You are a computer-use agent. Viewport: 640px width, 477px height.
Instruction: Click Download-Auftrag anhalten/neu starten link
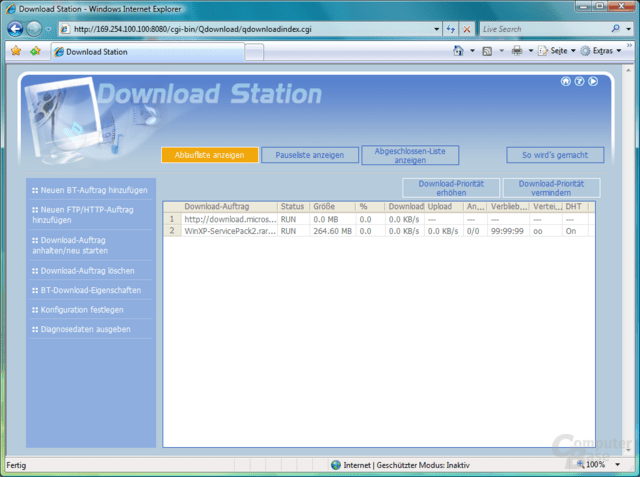pos(70,245)
